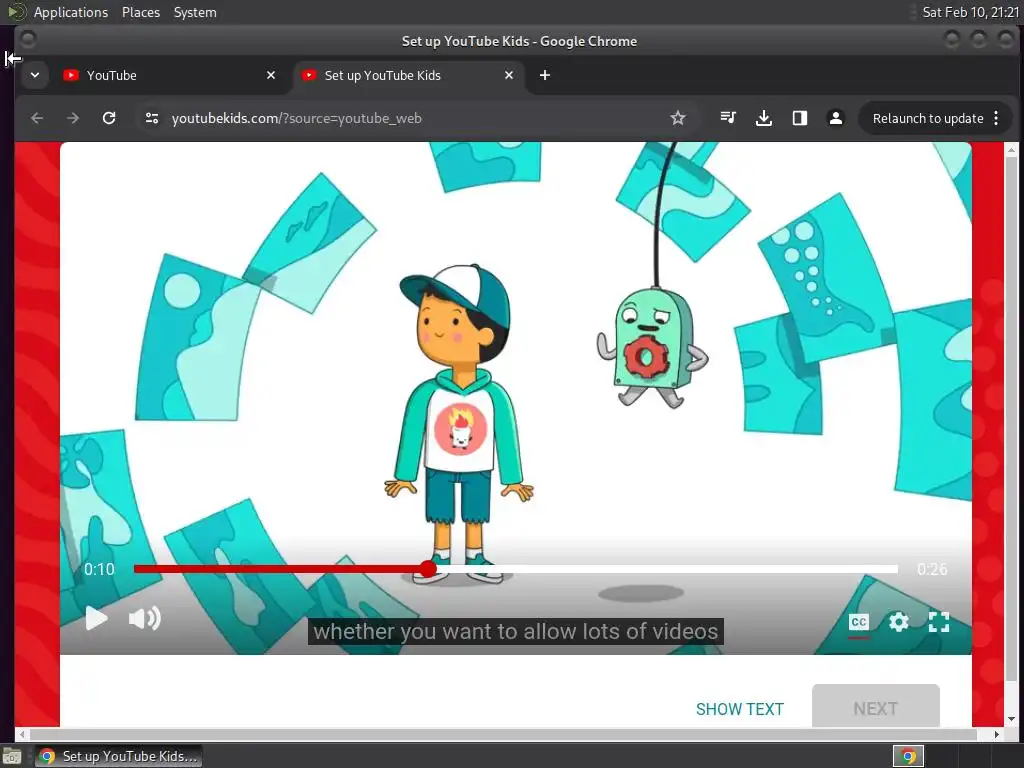
Task: Expand the tab search dropdown
Action: point(35,75)
